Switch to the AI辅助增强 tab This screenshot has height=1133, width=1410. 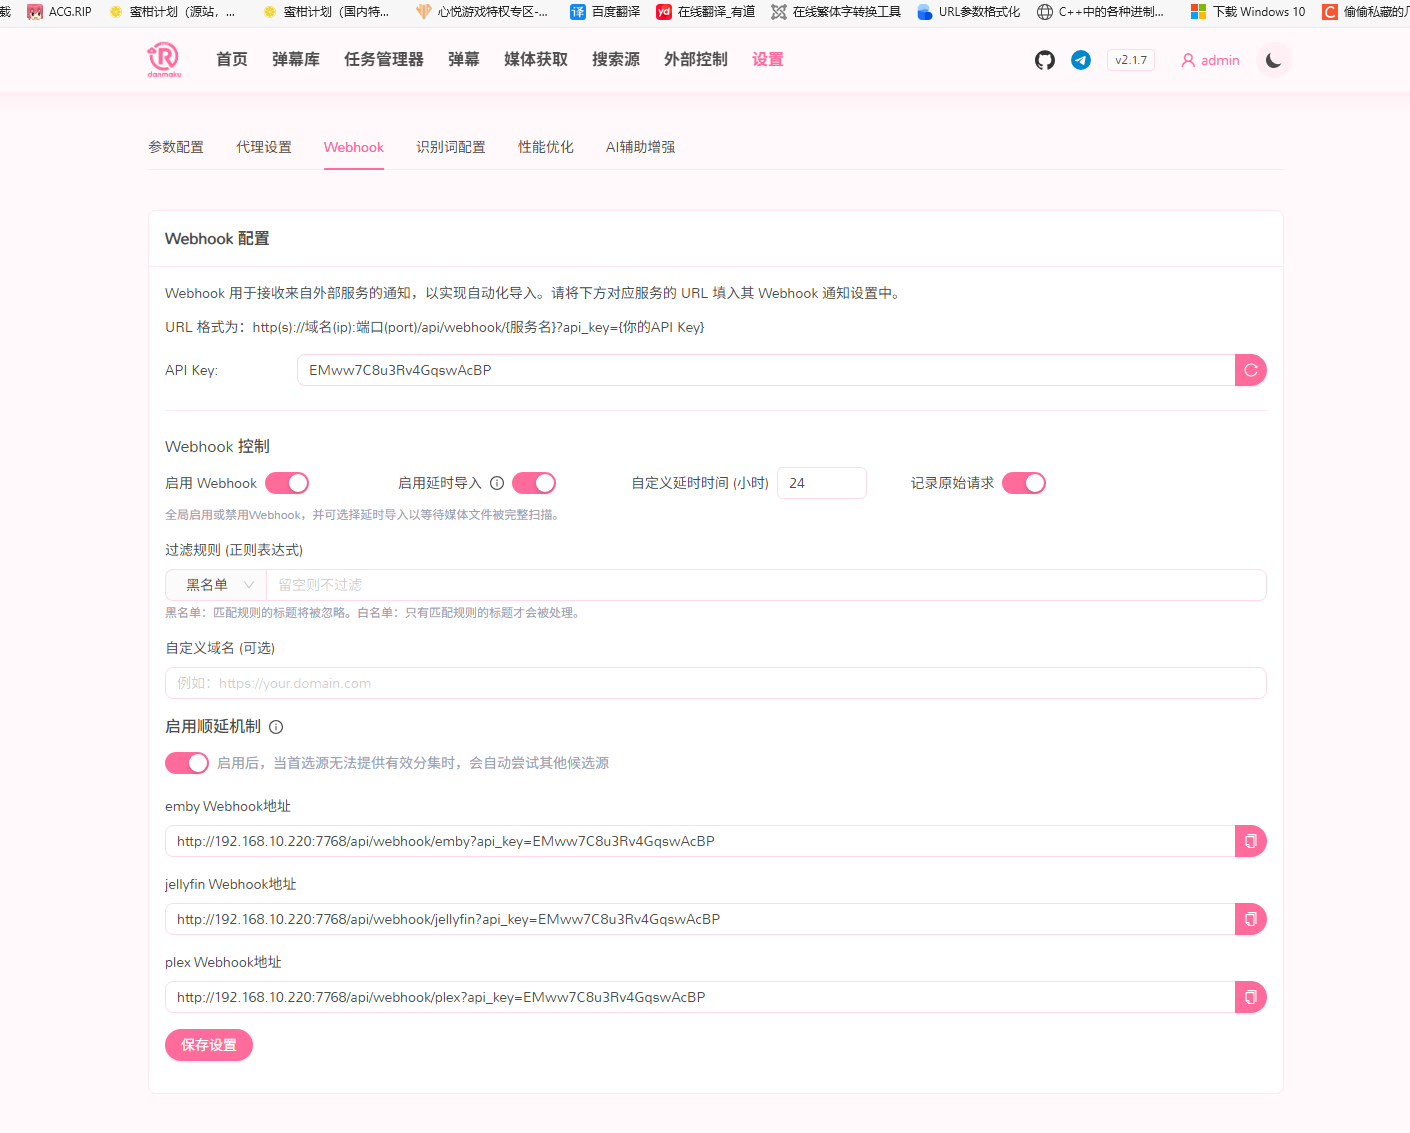point(640,147)
